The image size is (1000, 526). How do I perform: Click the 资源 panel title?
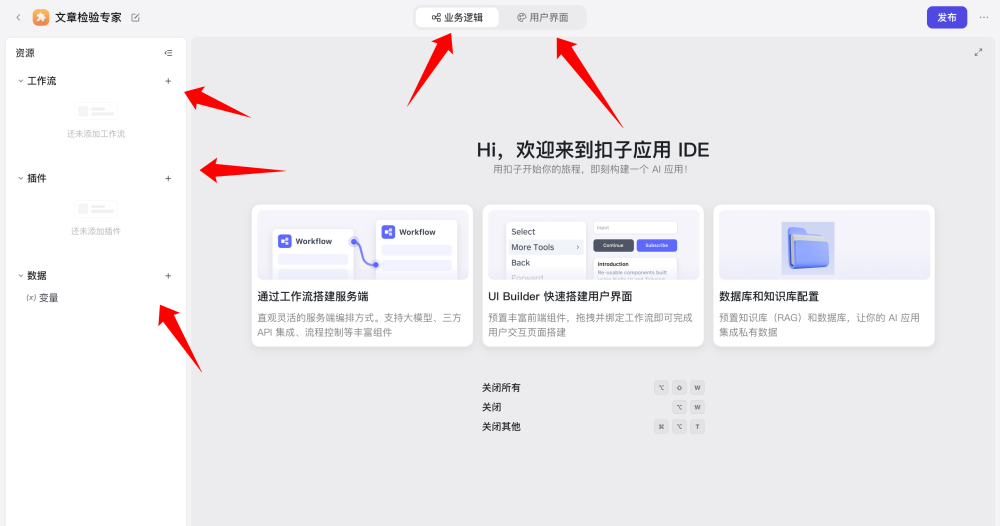click(x=26, y=53)
